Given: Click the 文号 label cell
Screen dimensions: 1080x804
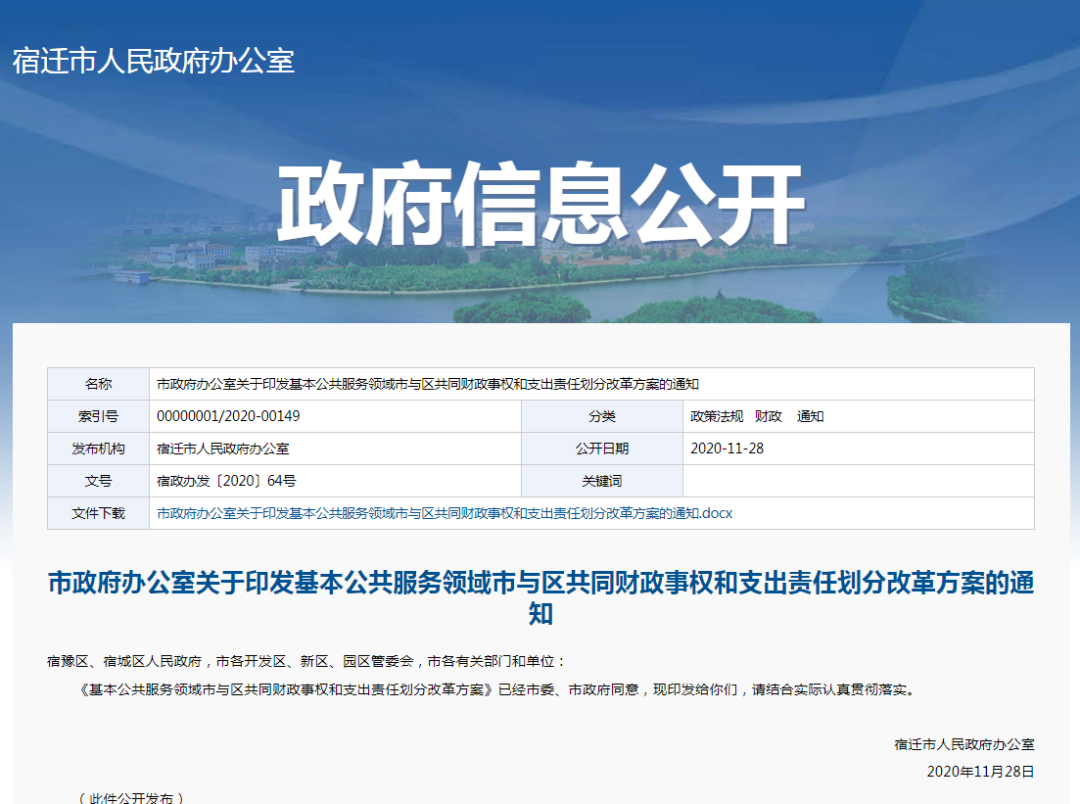Looking at the screenshot, I should (x=98, y=481).
